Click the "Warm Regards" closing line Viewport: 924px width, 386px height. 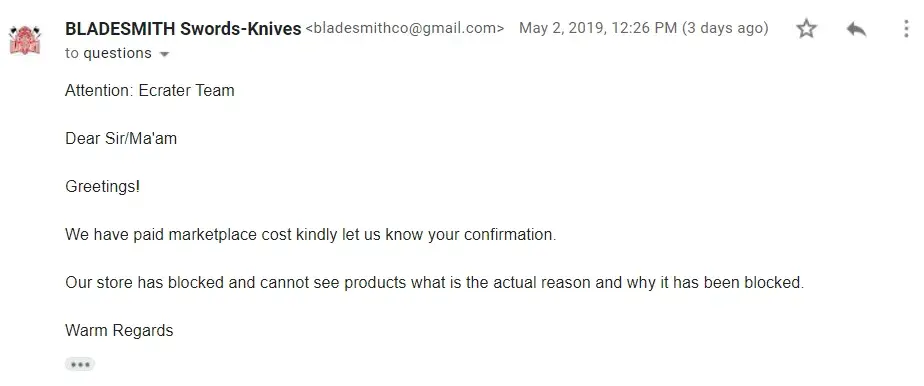pyautogui.click(x=119, y=331)
